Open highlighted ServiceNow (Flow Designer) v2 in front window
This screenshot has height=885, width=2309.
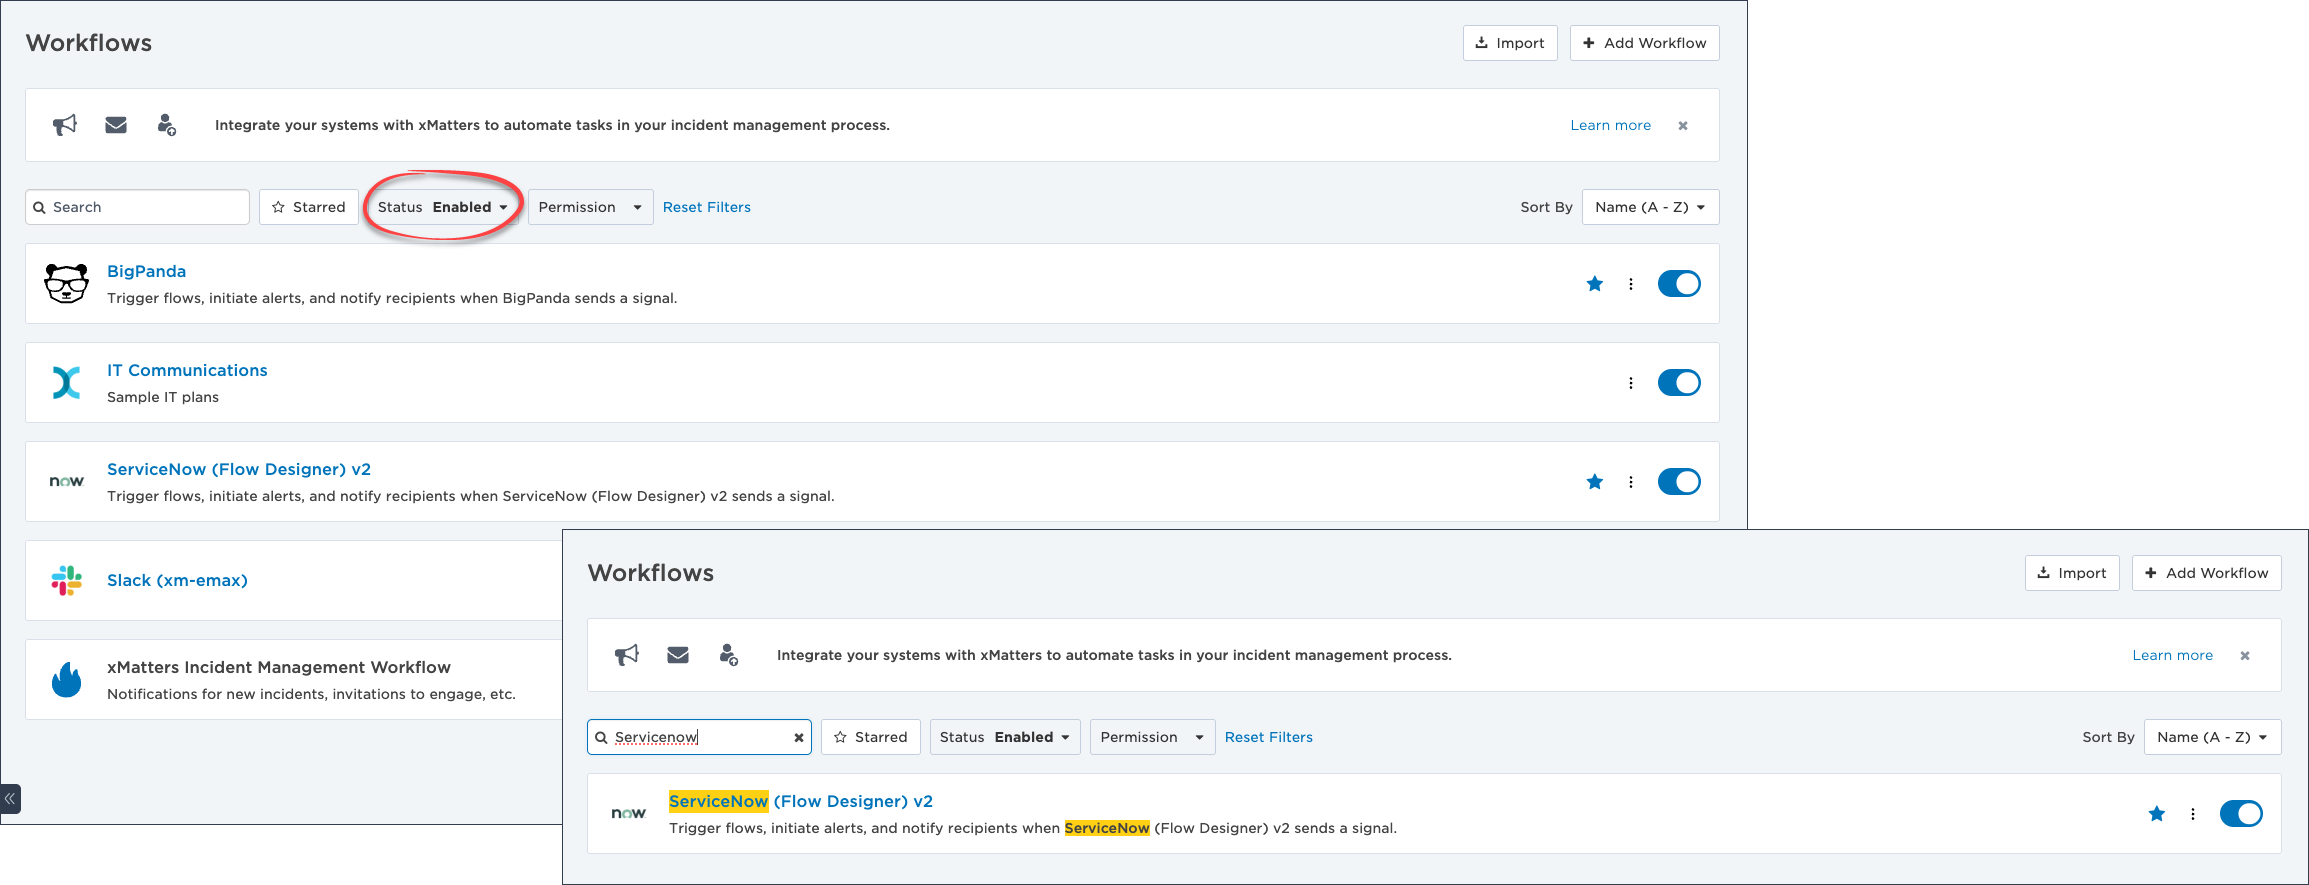pos(801,801)
